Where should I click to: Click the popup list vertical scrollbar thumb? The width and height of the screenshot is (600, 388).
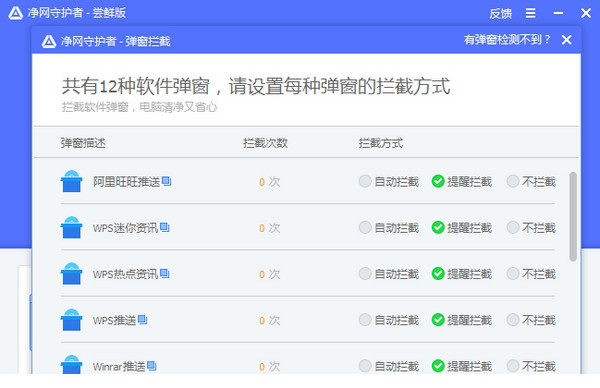(573, 217)
